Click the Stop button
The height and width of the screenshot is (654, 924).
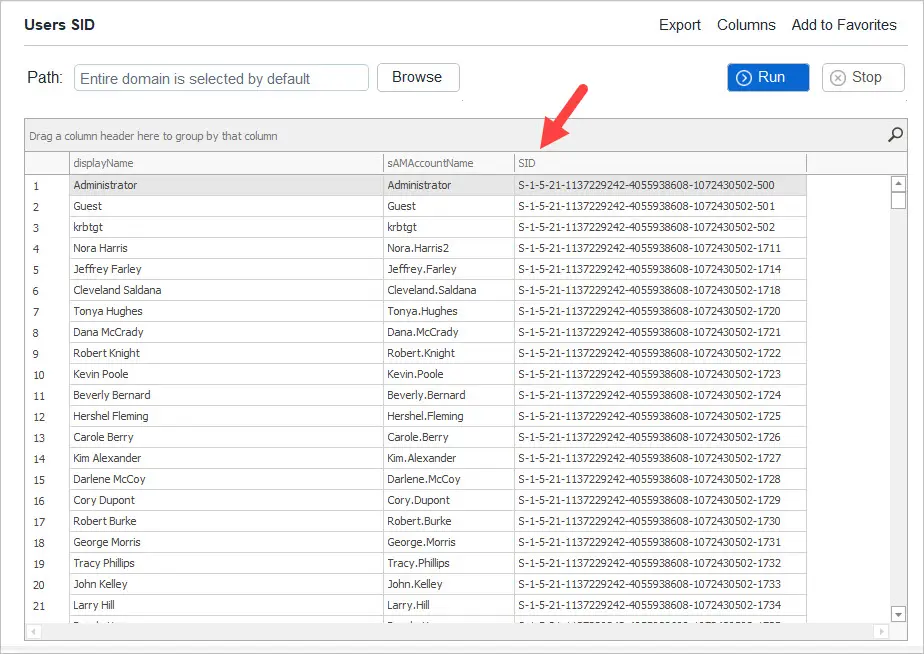pos(863,77)
